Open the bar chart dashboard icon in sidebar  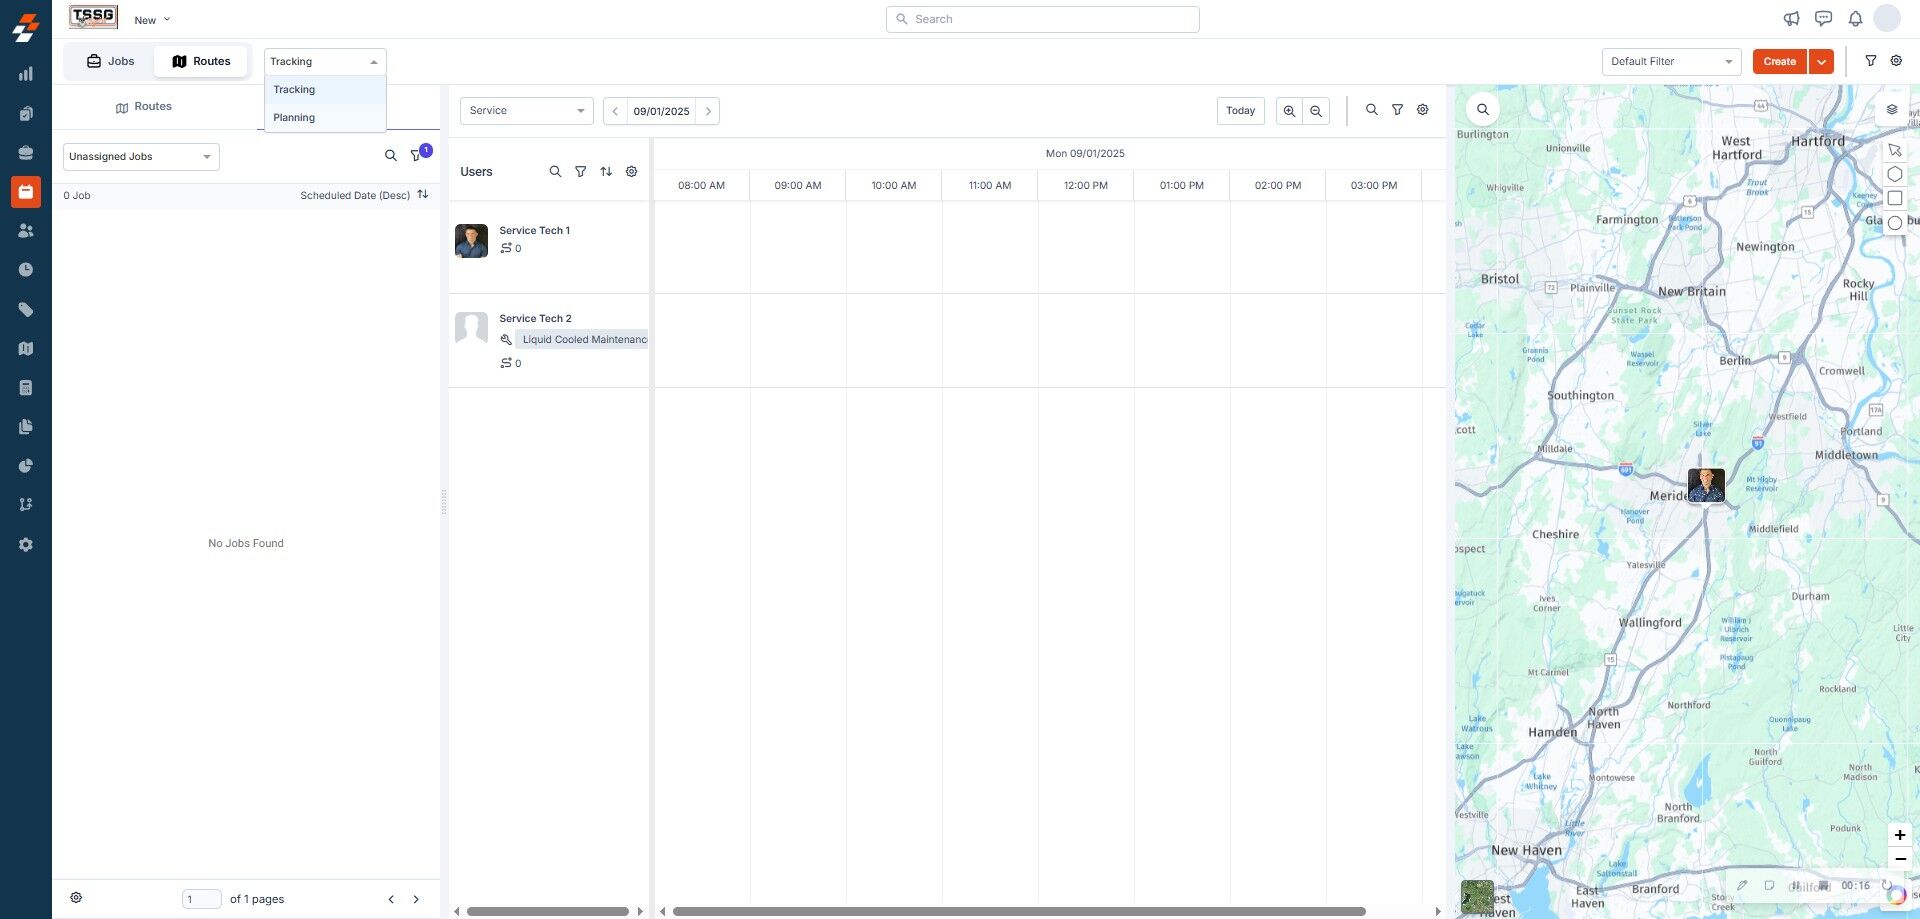tap(26, 74)
